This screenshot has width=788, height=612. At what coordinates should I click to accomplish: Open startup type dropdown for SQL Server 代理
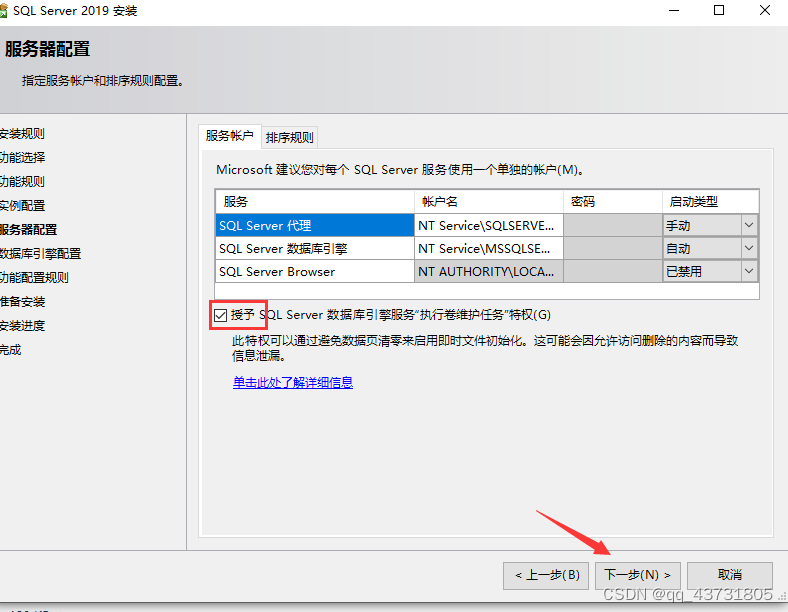click(748, 225)
